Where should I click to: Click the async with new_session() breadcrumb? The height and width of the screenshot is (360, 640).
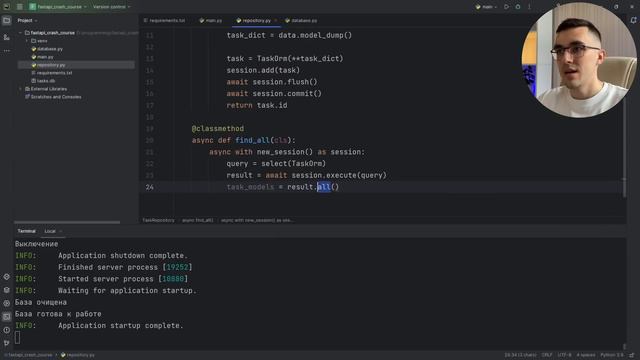coord(257,220)
